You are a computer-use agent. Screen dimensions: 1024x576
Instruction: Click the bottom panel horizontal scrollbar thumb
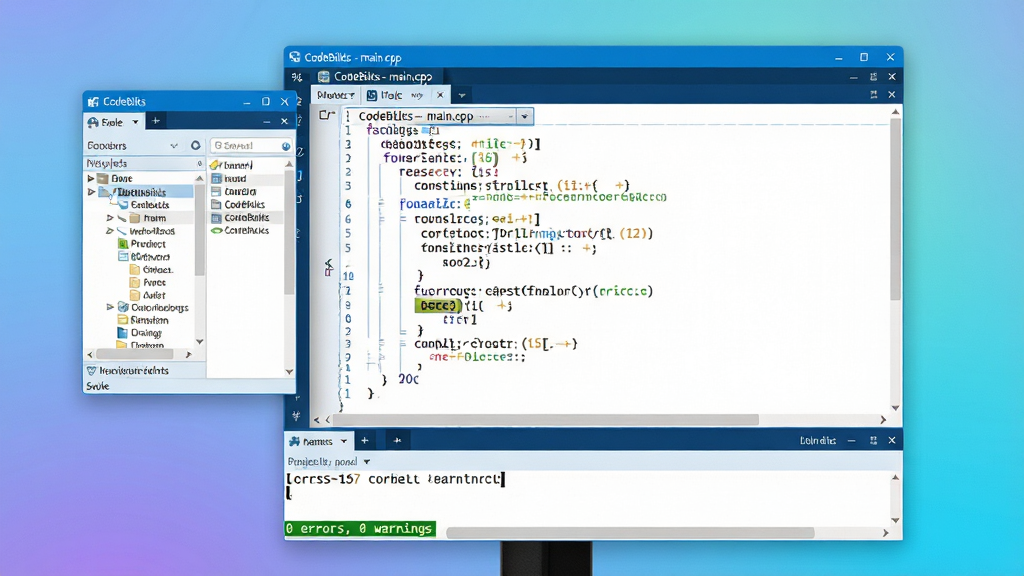[x=630, y=533]
